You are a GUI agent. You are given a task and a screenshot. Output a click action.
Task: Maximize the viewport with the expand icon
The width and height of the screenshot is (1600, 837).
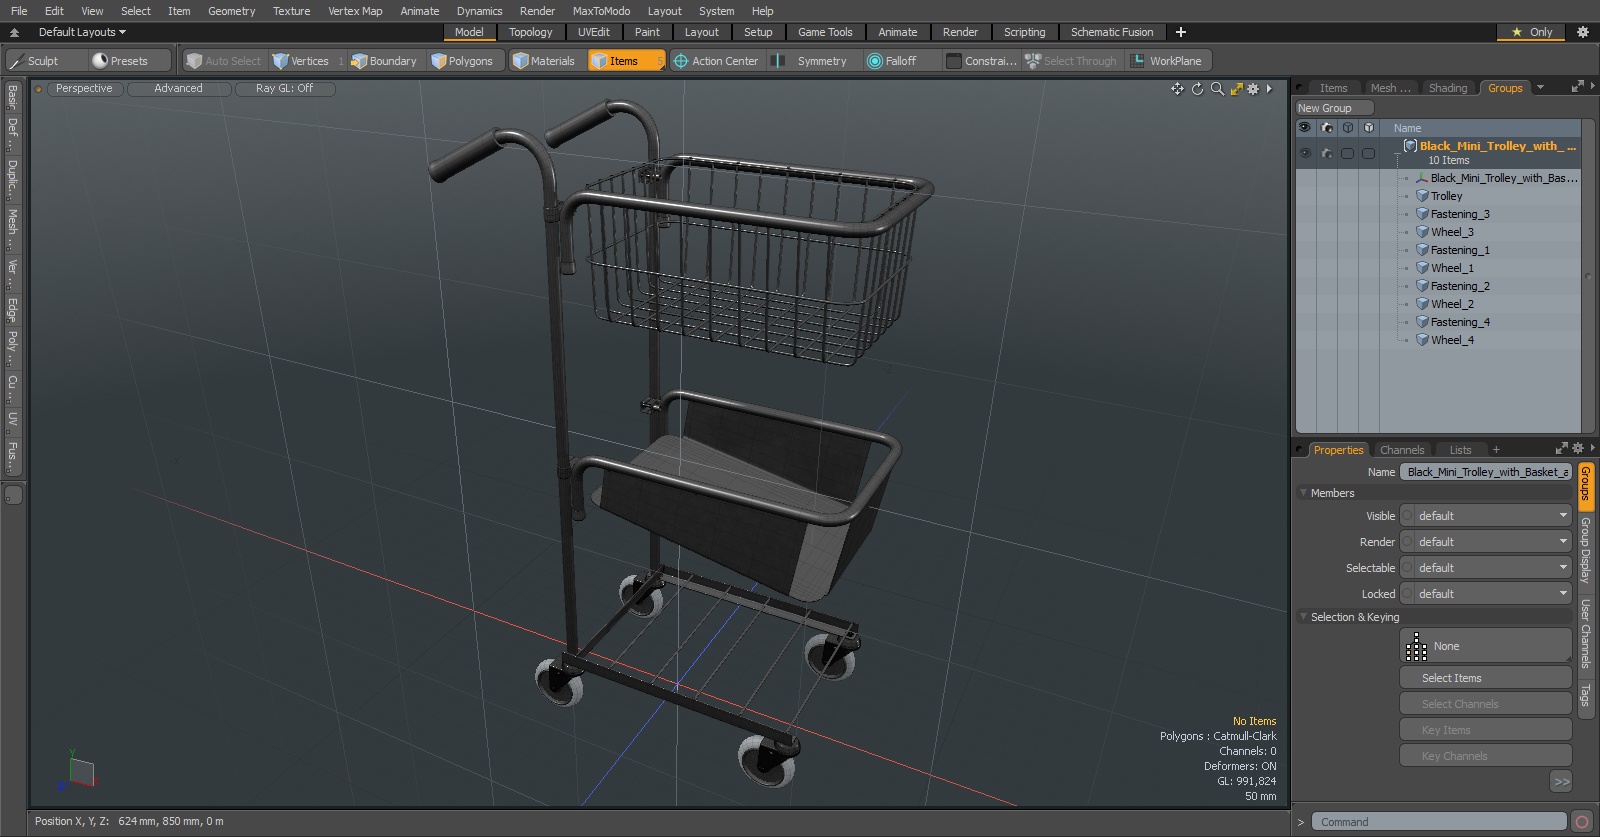coord(1237,89)
